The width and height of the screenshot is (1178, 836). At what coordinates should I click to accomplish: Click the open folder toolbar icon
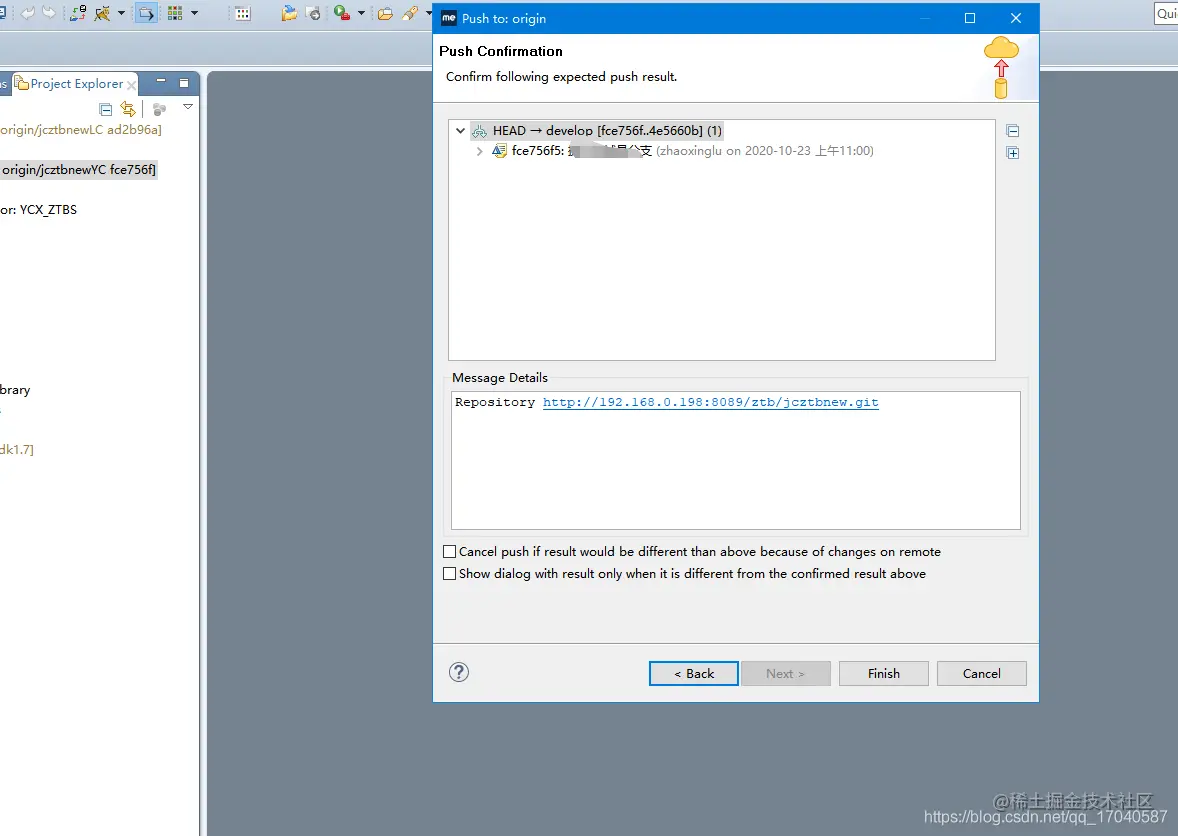(x=385, y=13)
